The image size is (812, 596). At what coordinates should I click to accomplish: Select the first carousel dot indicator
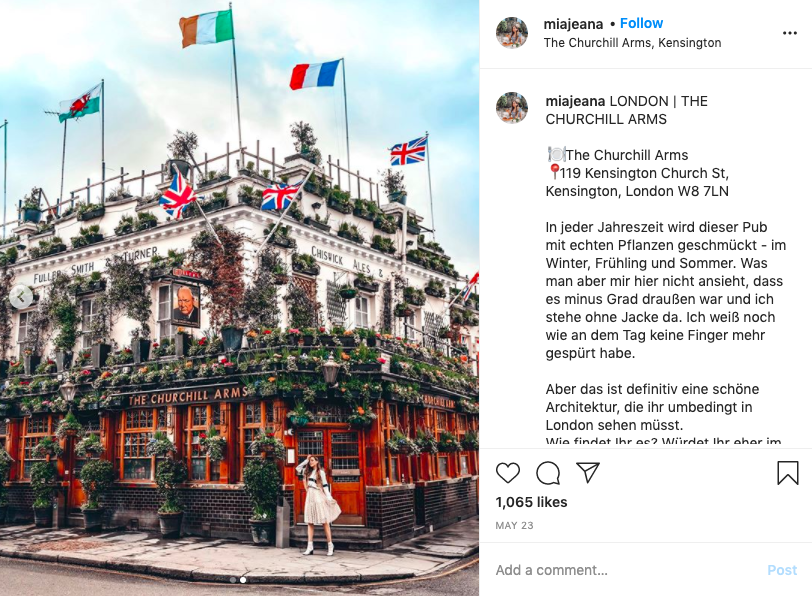pyautogui.click(x=233, y=580)
